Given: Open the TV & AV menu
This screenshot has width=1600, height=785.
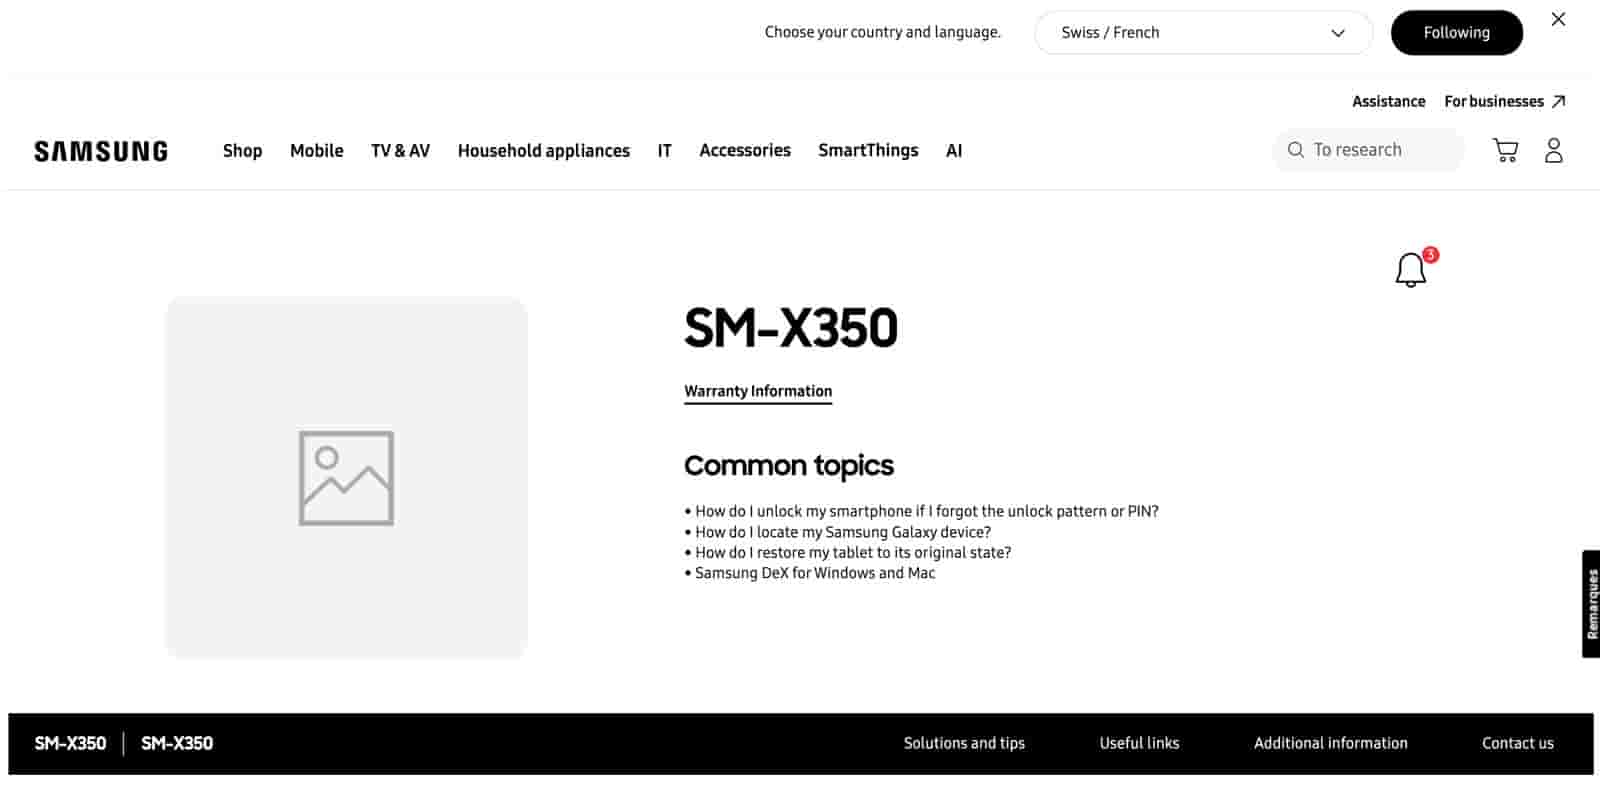Looking at the screenshot, I should click(400, 151).
